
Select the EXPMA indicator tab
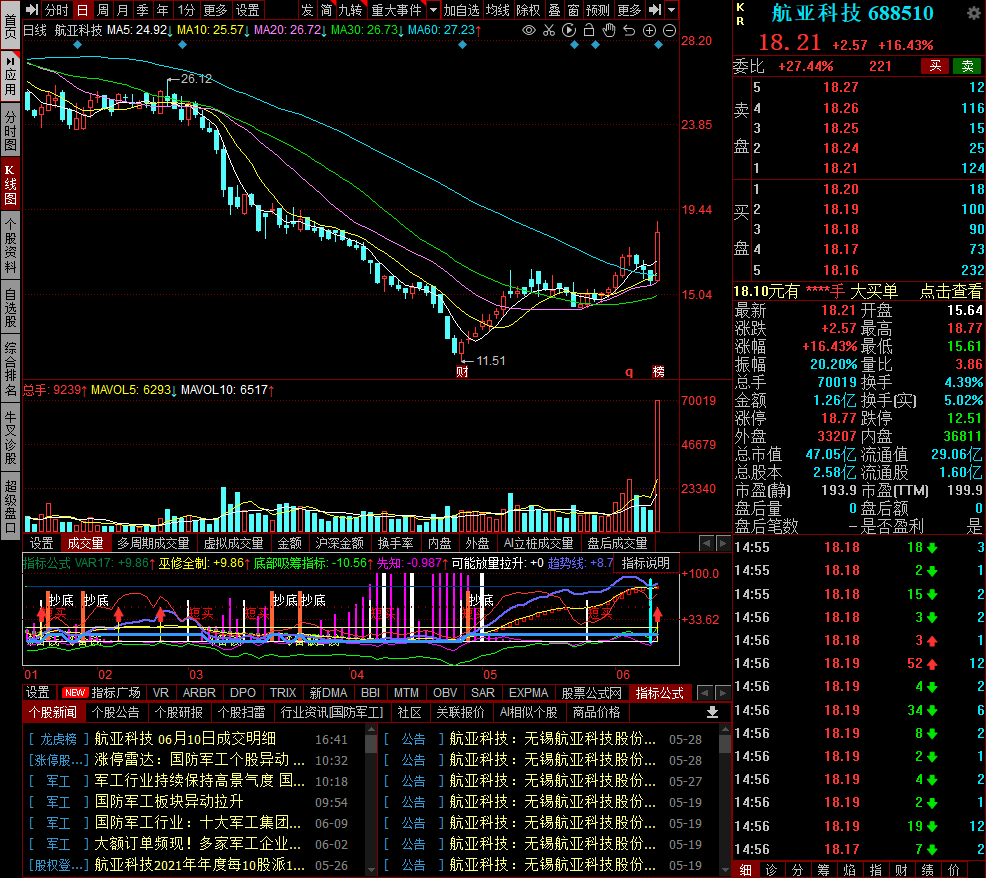coord(528,692)
